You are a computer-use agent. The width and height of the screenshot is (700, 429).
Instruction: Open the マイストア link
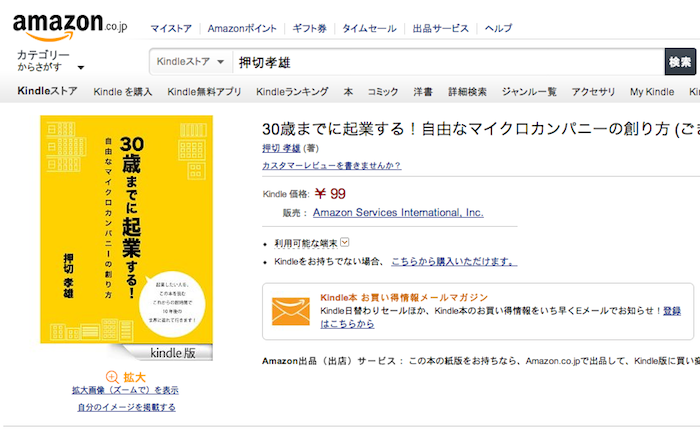171,29
